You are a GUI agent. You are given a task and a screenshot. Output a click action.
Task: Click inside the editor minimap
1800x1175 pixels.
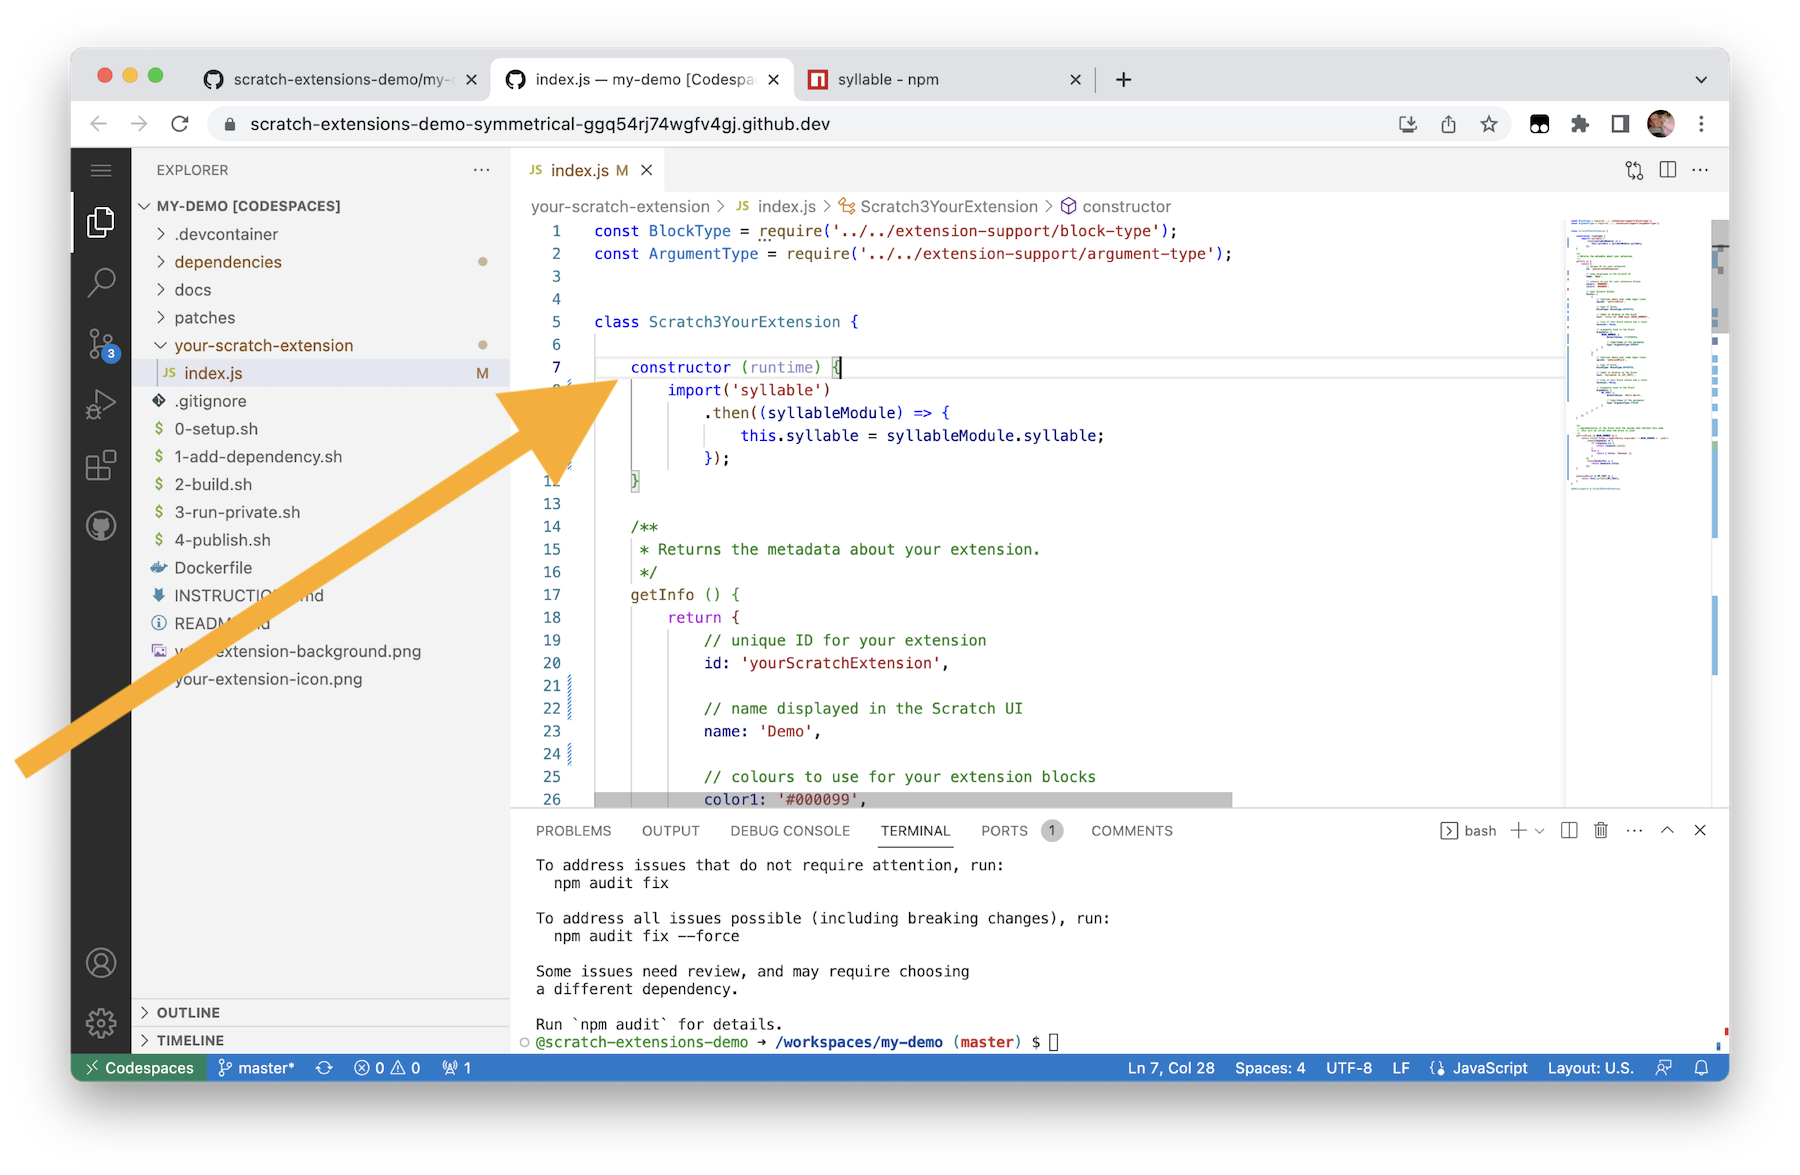(1620, 350)
